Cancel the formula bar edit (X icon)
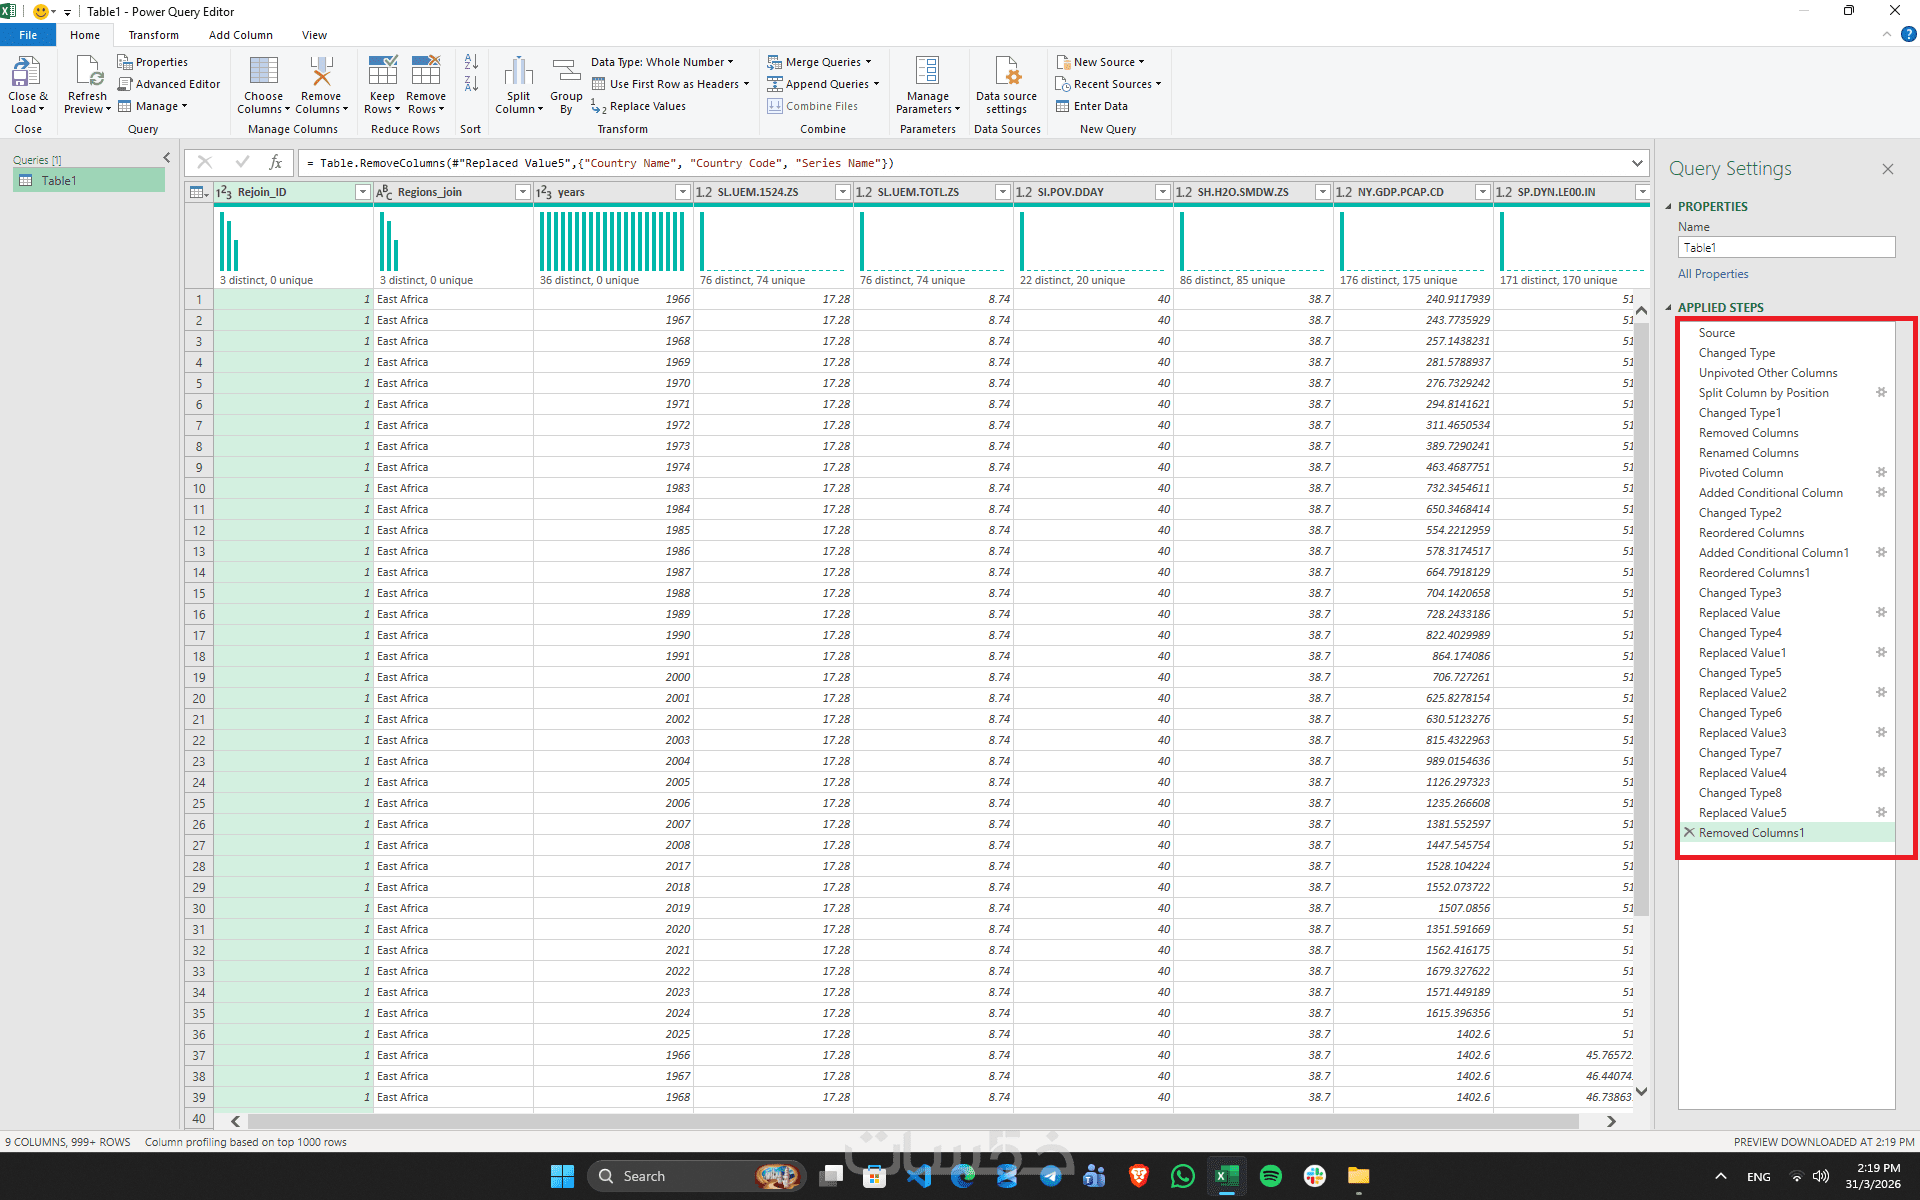Screen dimensions: 1920x1200 click(x=205, y=162)
